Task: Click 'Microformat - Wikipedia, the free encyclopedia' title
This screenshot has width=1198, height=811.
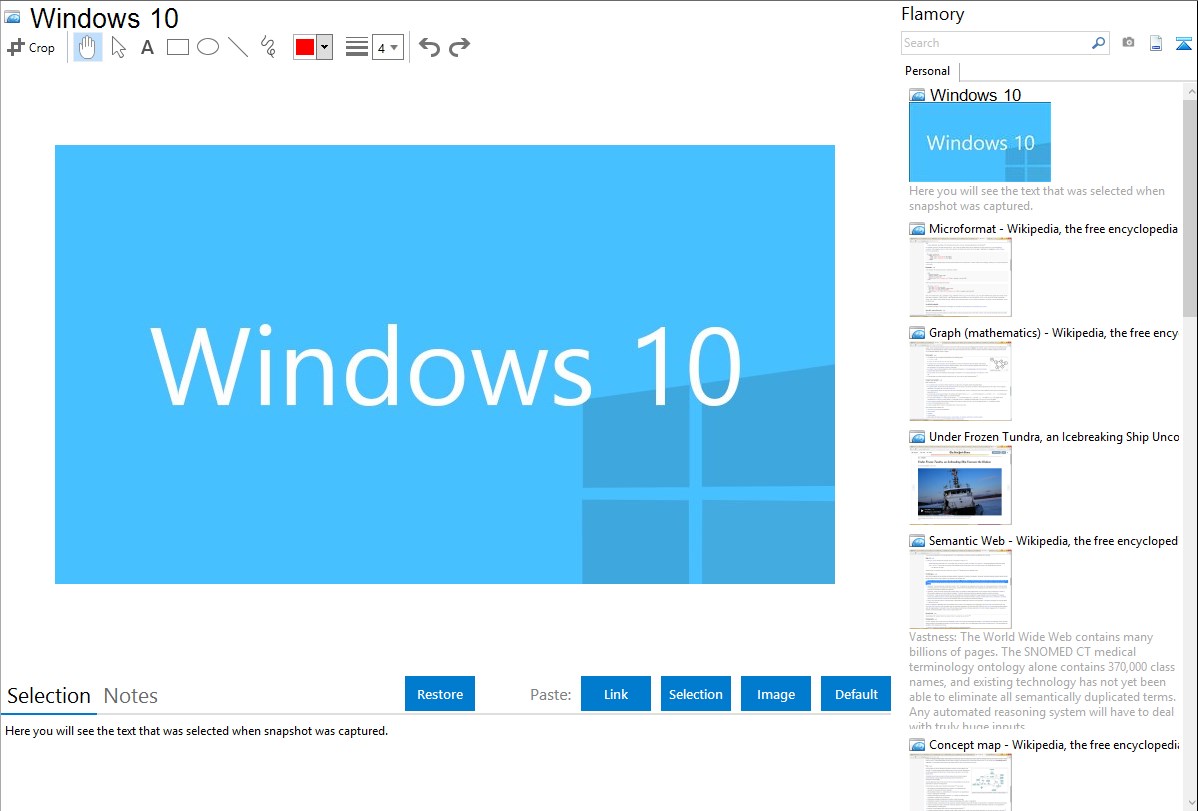Action: [x=1053, y=229]
